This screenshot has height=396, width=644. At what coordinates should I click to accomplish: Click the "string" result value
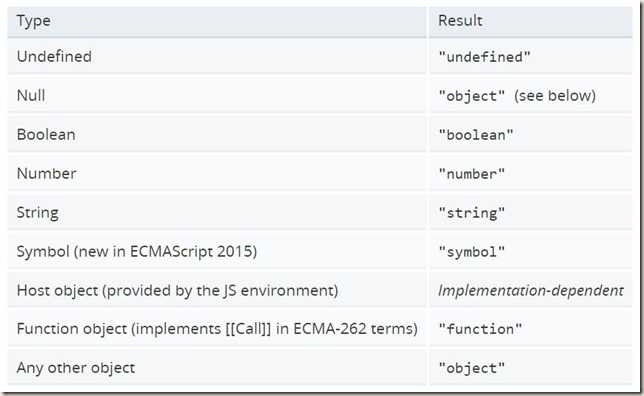pos(472,213)
